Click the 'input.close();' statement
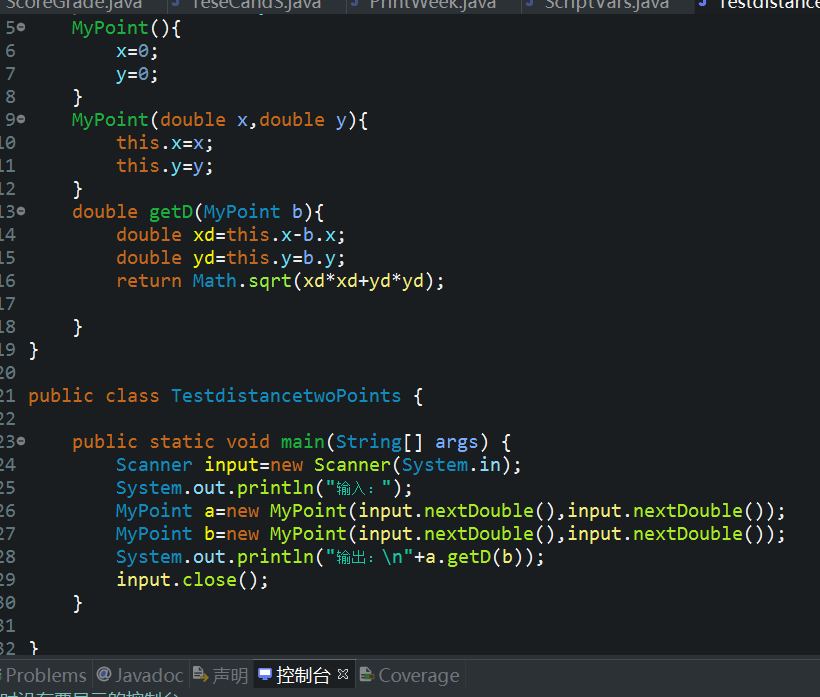Screen dimensions: 820x697 pos(192,580)
